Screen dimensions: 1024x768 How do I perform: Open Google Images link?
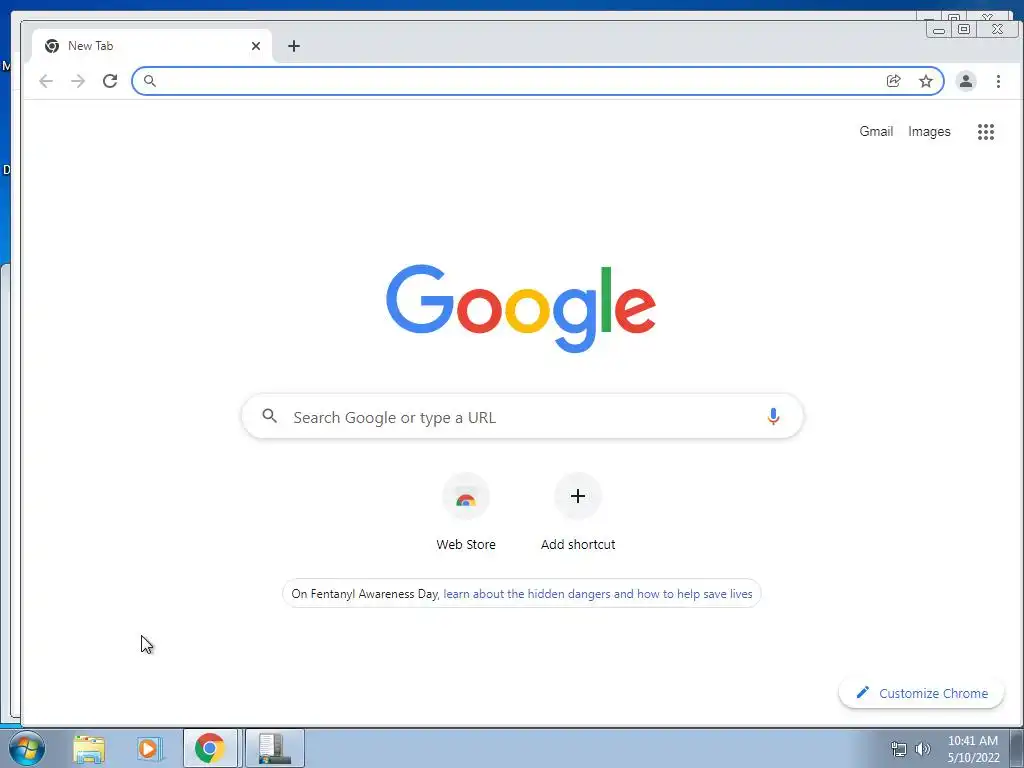[929, 131]
